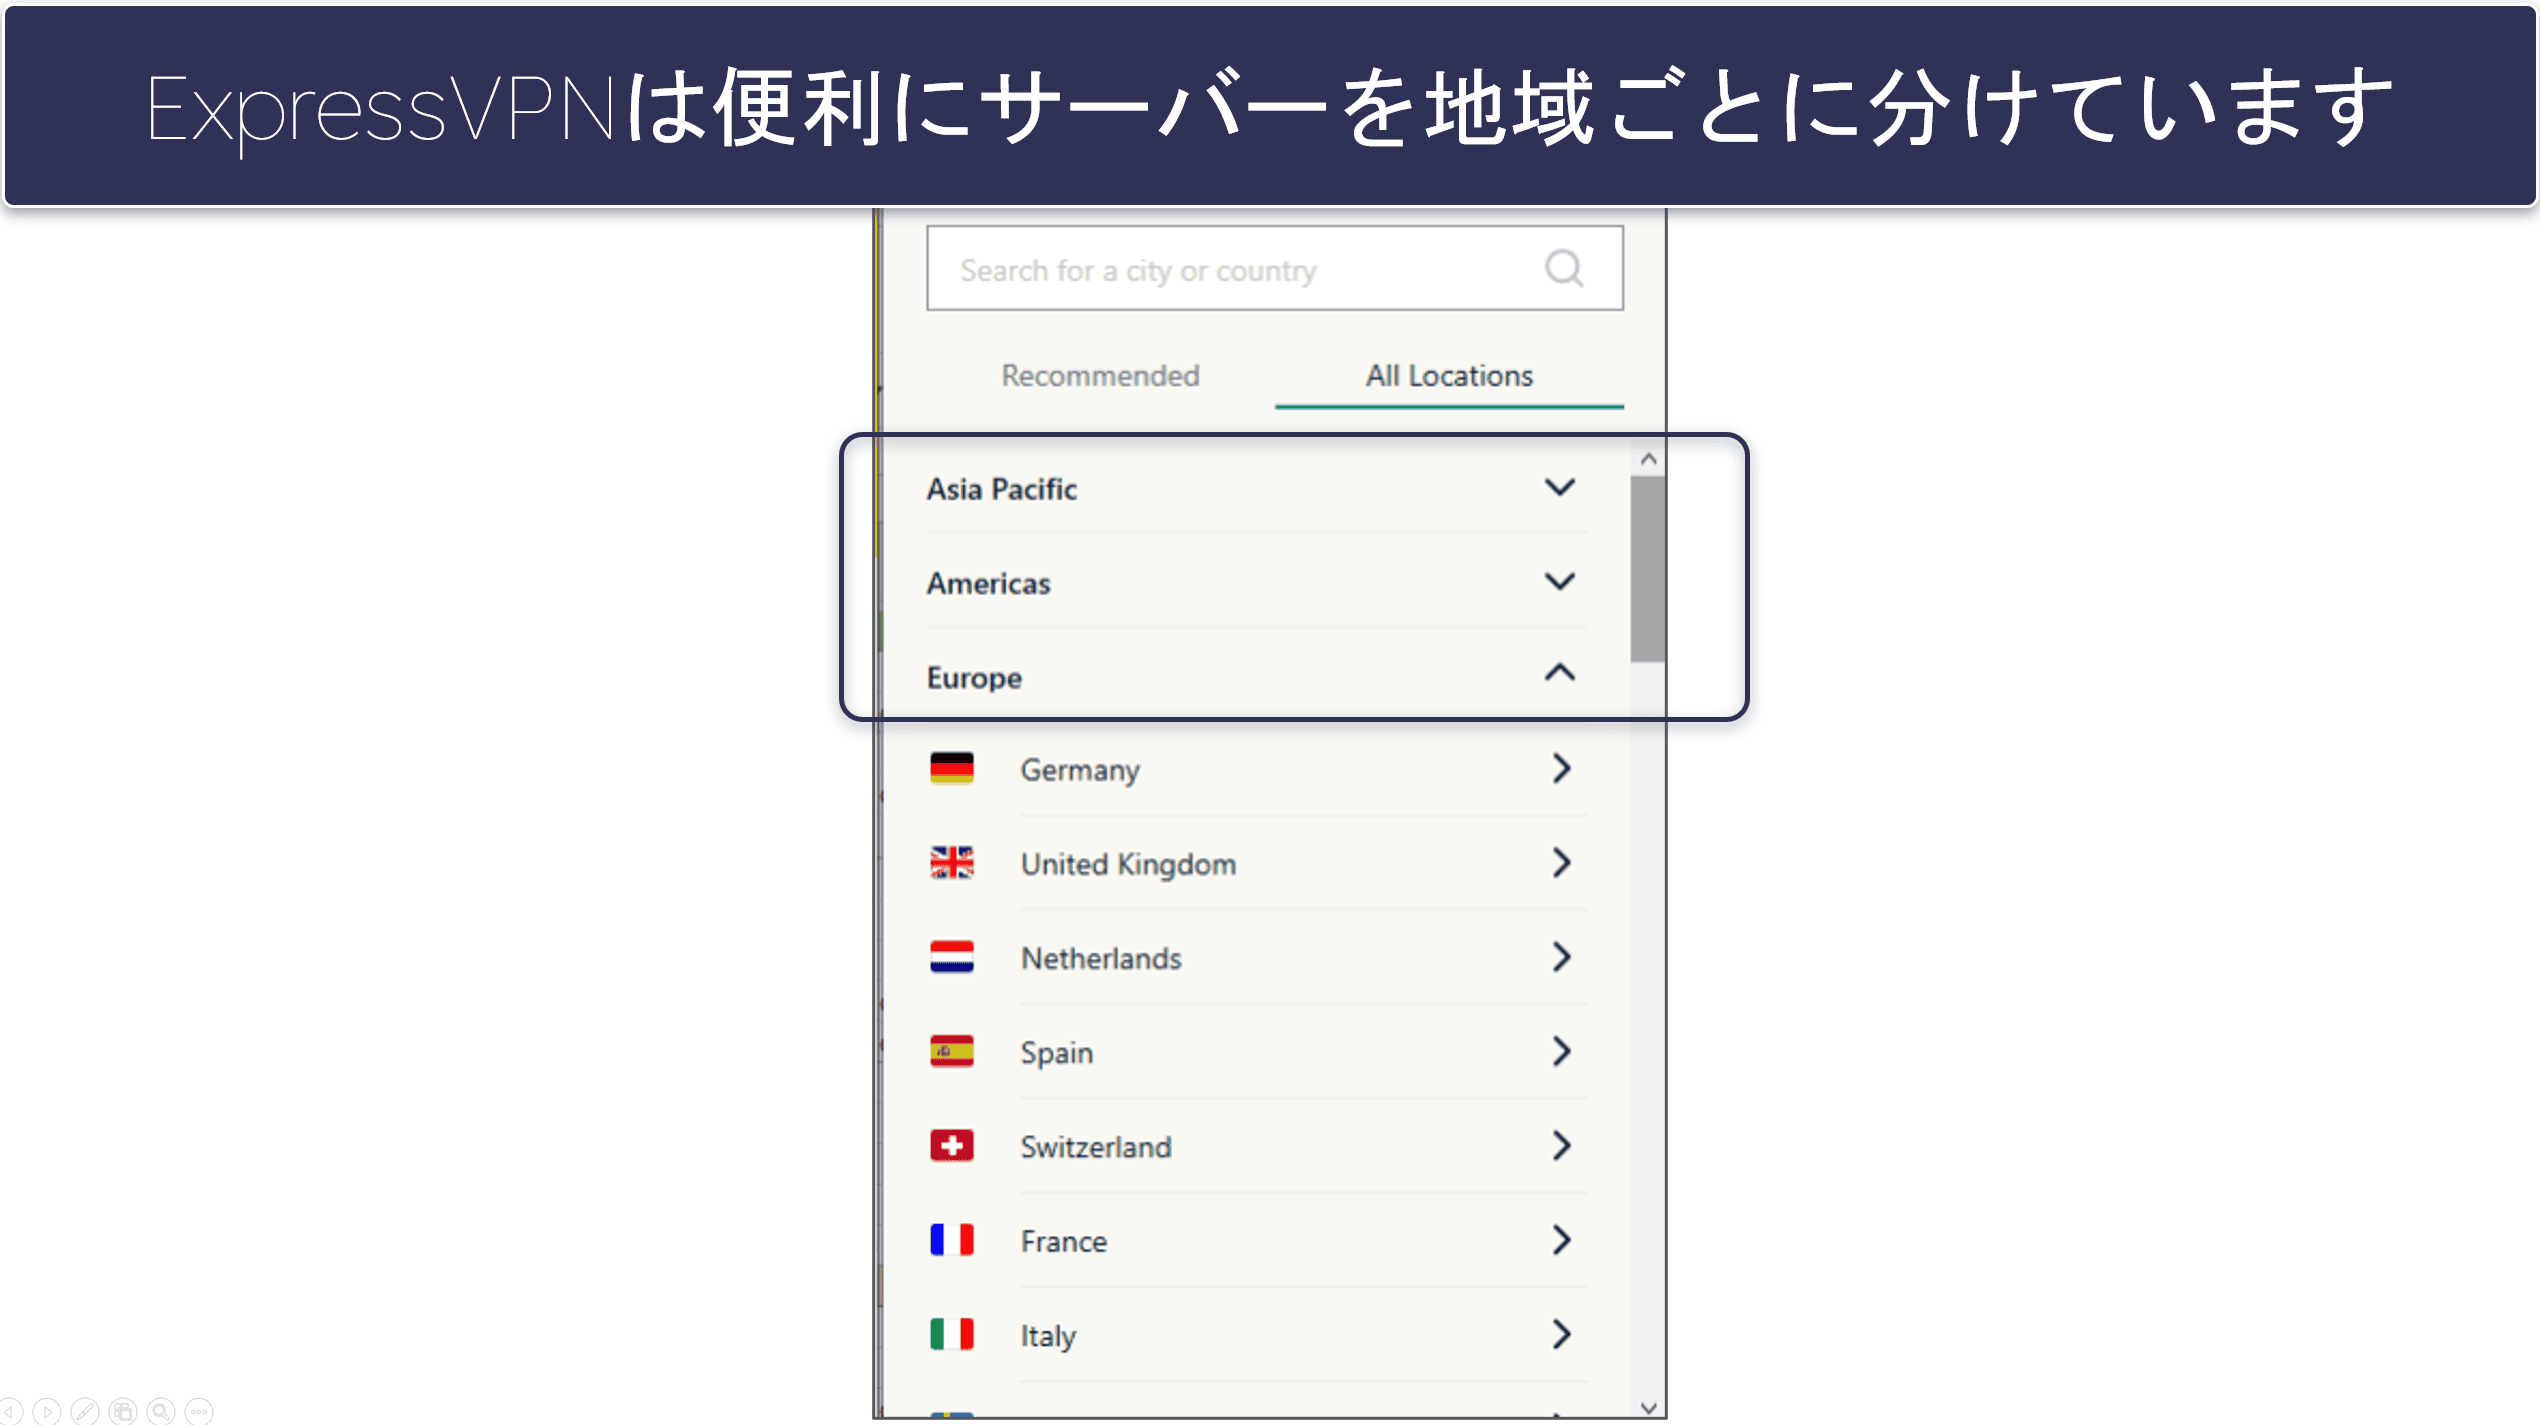
Task: Click the United Kingdom flag icon
Action: [951, 862]
